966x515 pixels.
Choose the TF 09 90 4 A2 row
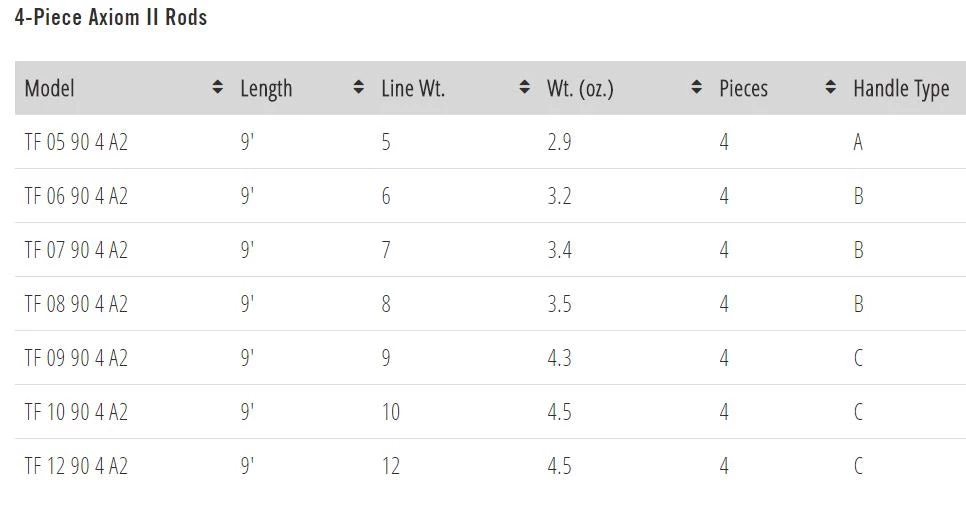(76, 358)
